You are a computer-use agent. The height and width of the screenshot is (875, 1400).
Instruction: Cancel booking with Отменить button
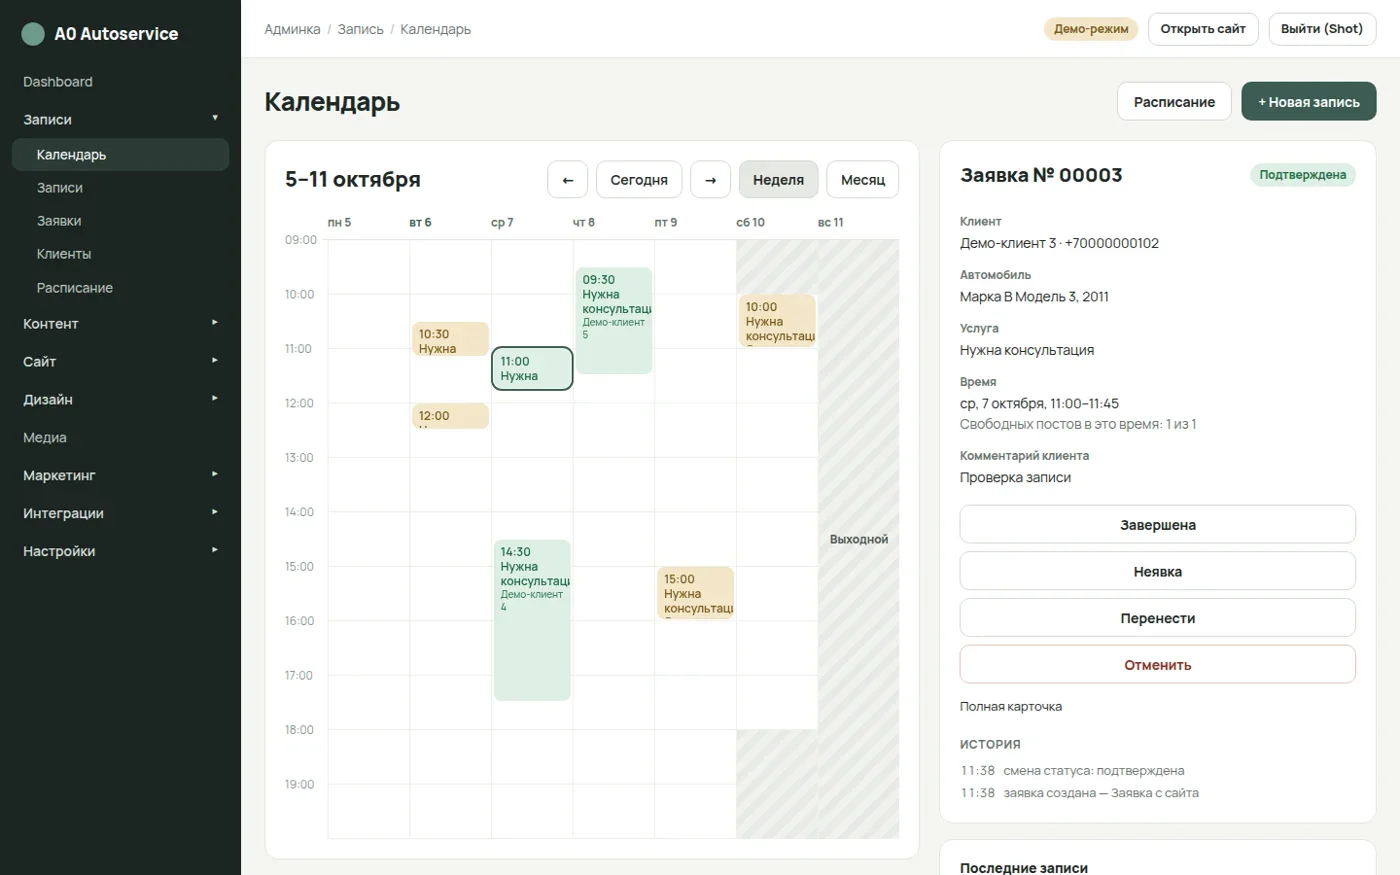pyautogui.click(x=1158, y=665)
